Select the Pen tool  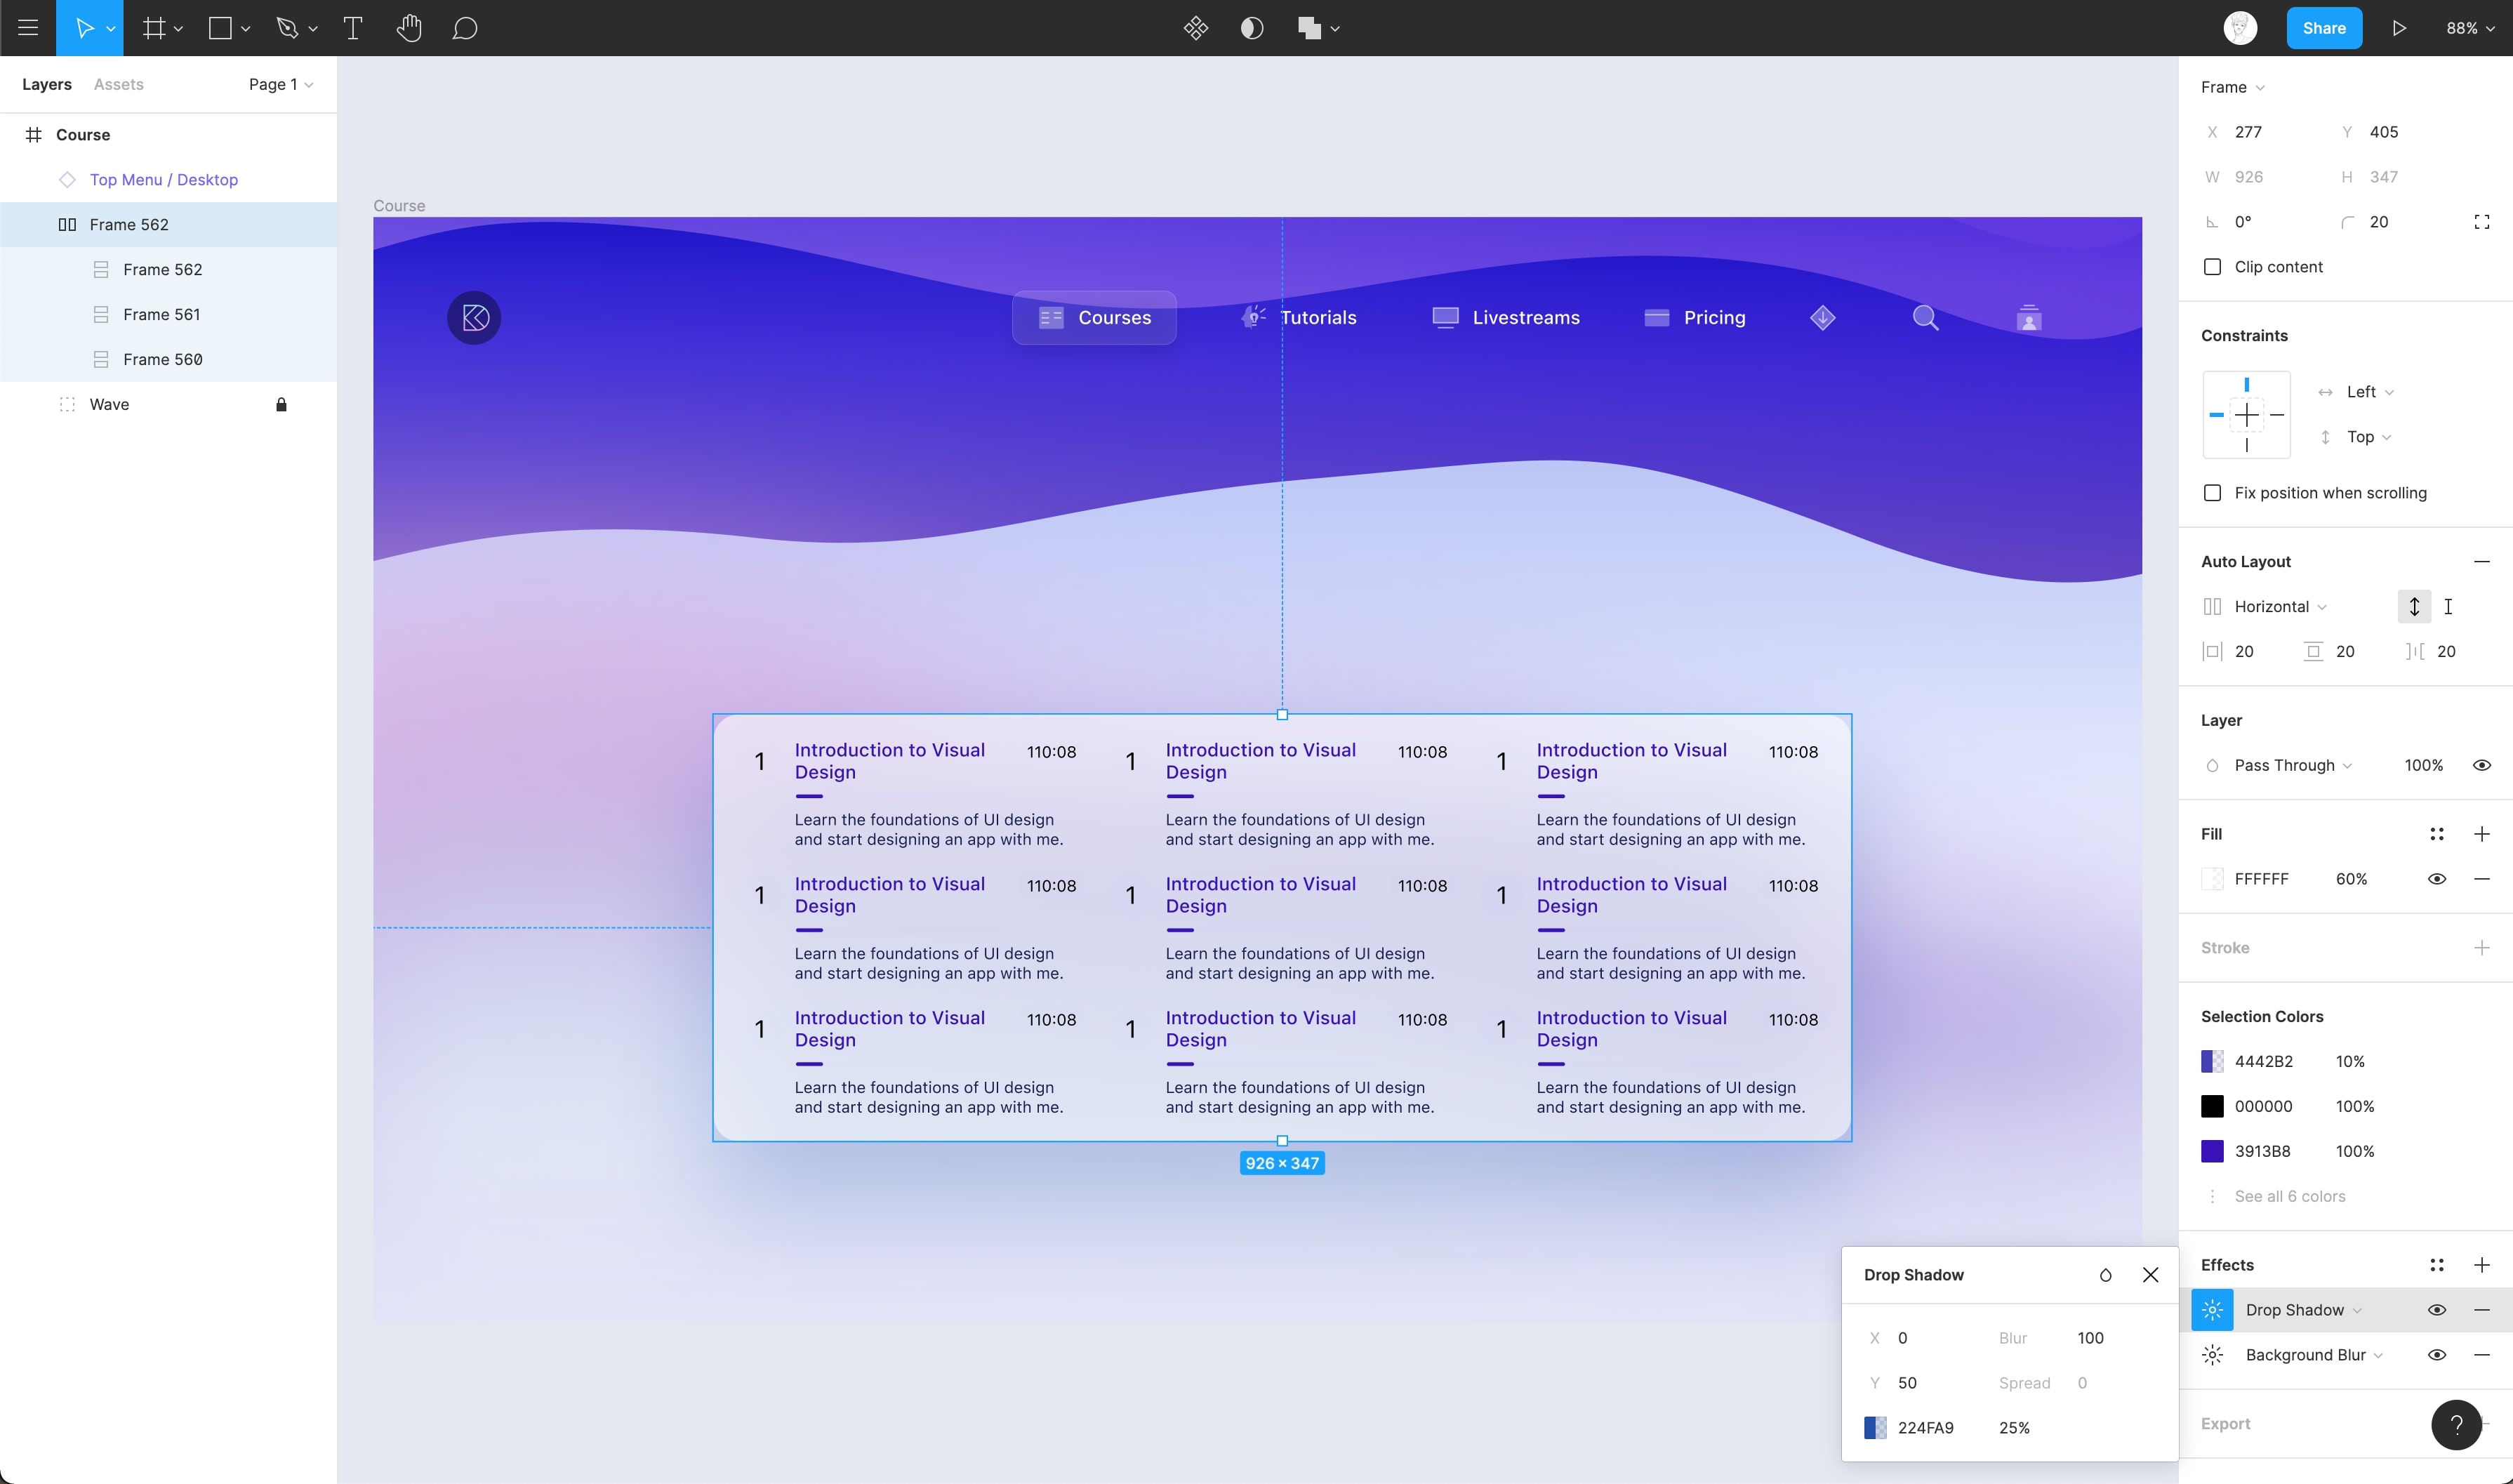[x=287, y=28]
